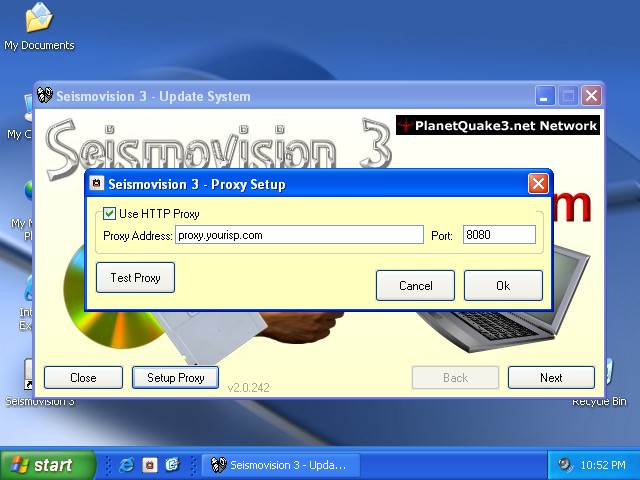640x480 pixels.
Task: Confirm proxy settings with Ok
Action: click(503, 286)
